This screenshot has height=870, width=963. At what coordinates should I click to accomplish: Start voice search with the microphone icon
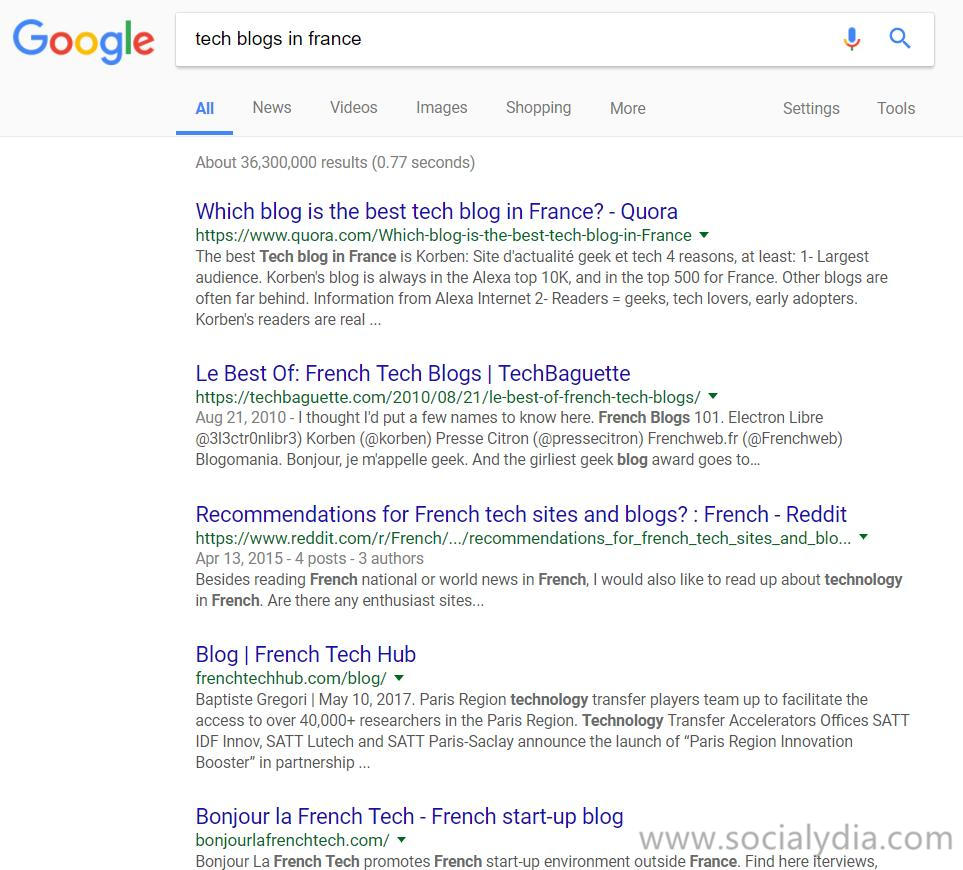[851, 39]
